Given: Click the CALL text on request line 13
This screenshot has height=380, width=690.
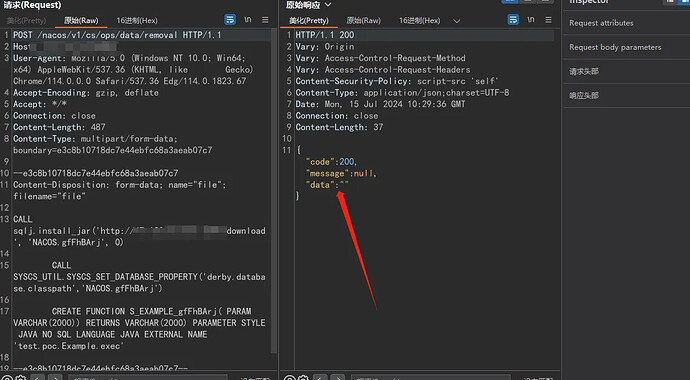Looking at the screenshot, I should click(22, 219).
